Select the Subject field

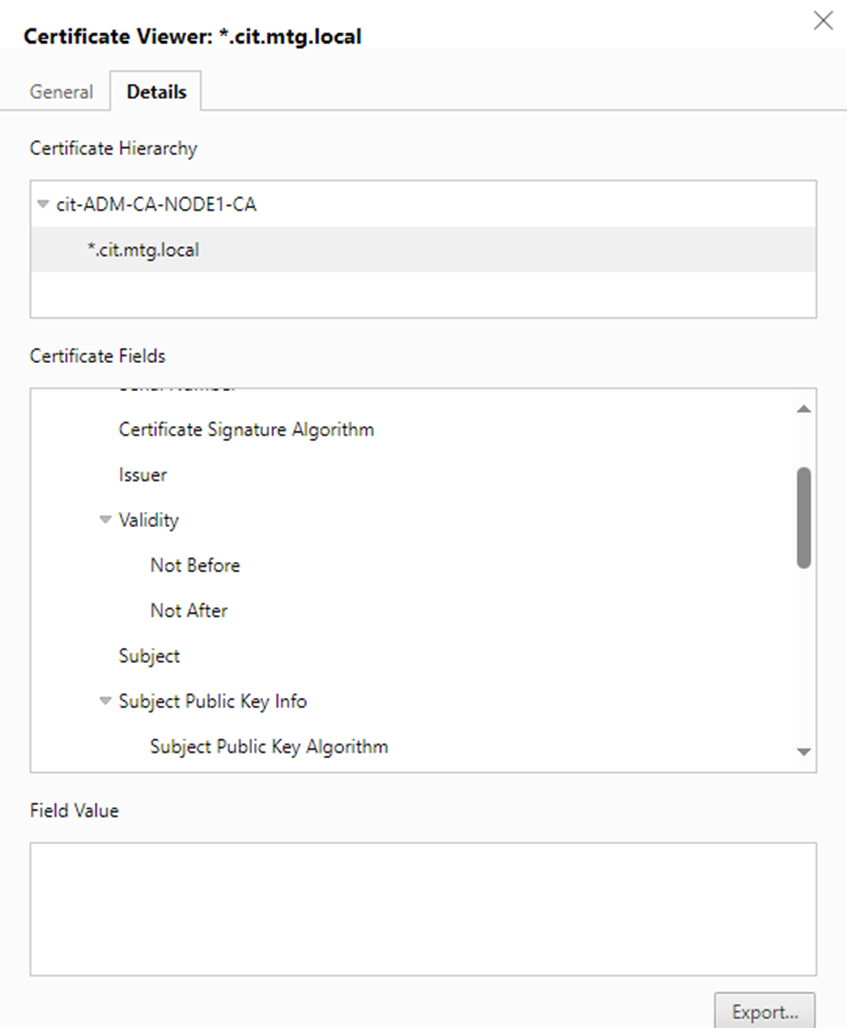148,656
